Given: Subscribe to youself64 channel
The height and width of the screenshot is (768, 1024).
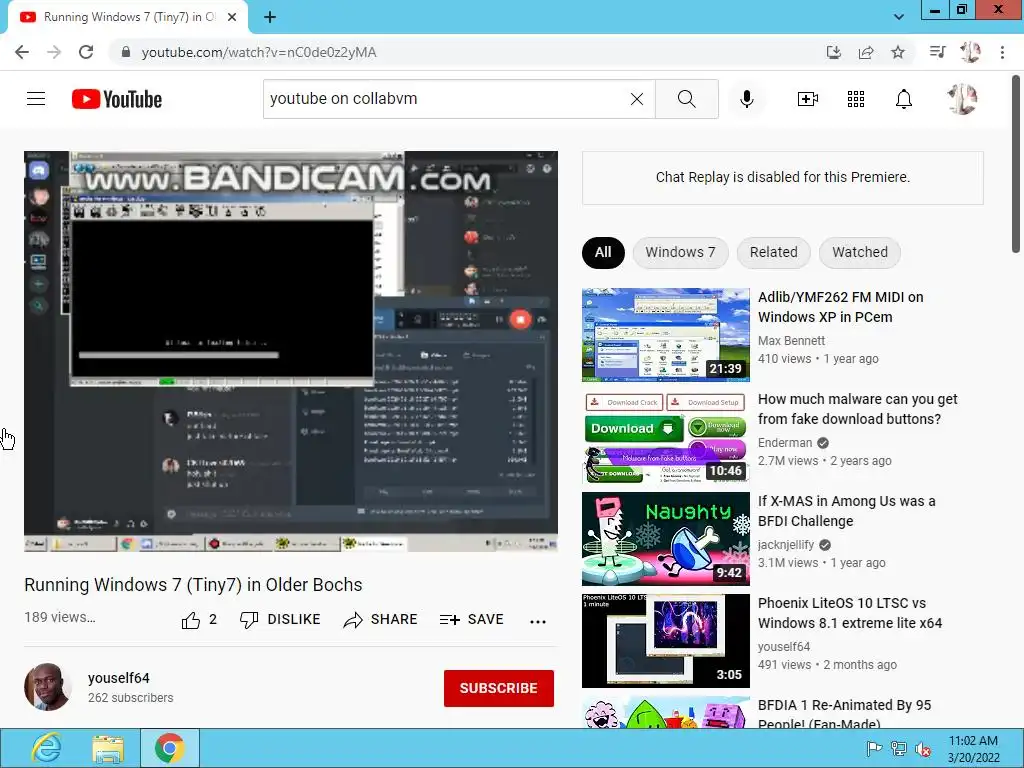Looking at the screenshot, I should 499,688.
